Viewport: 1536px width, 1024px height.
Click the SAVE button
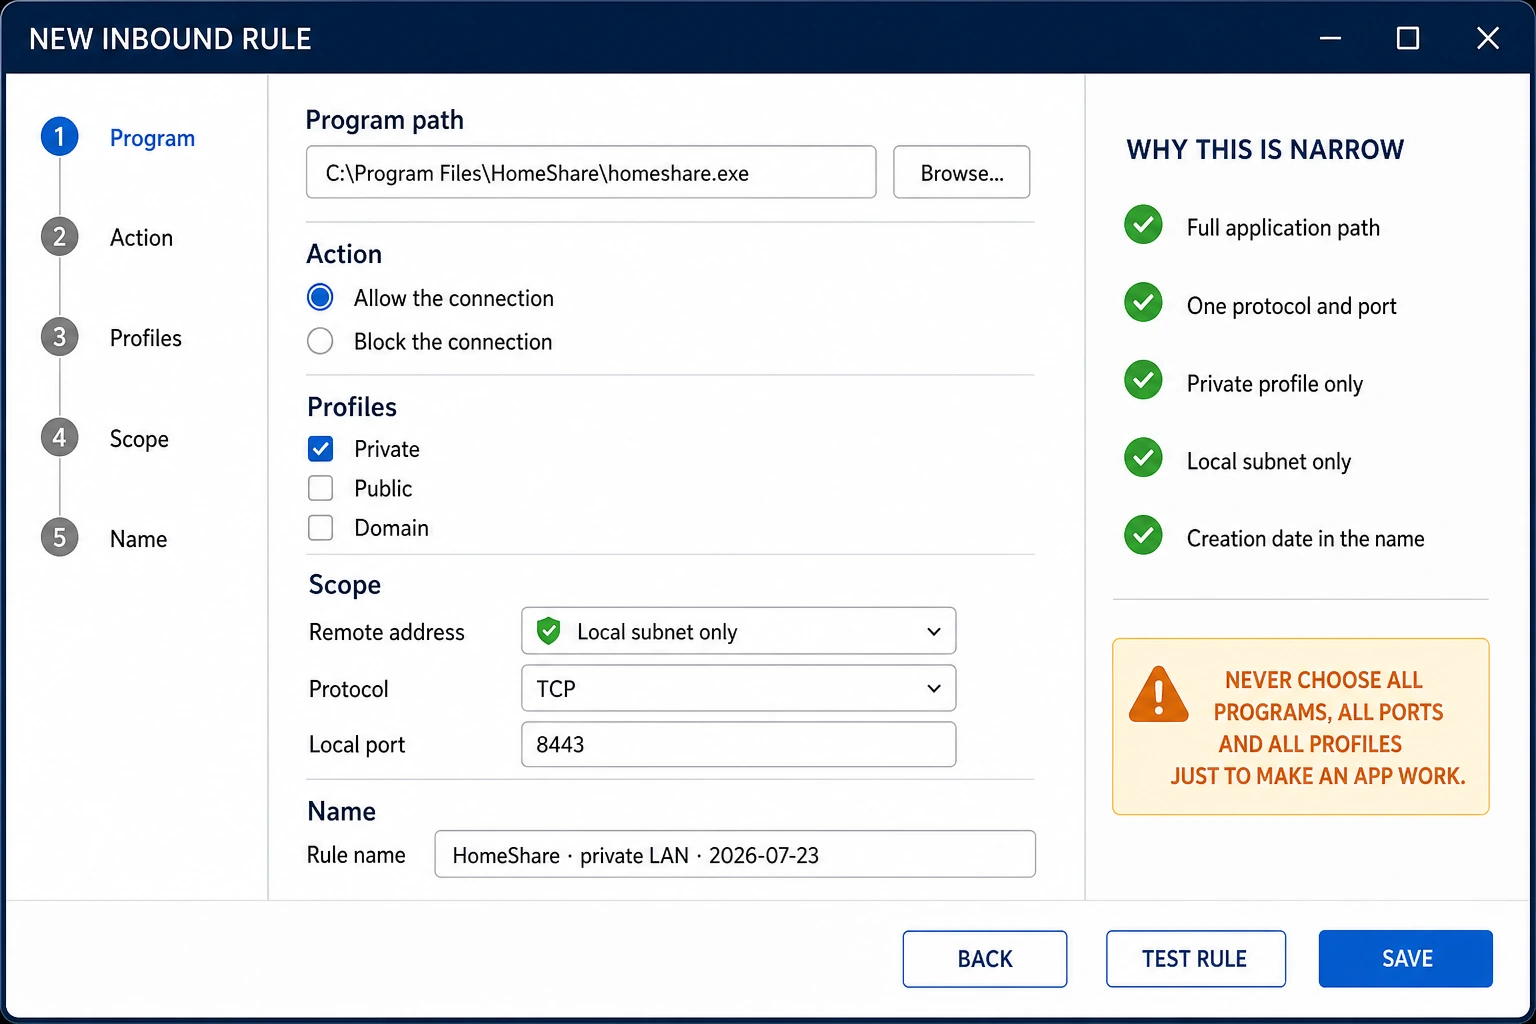point(1406,959)
